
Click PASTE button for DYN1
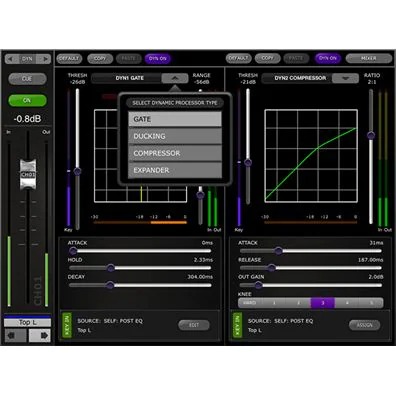point(129,59)
